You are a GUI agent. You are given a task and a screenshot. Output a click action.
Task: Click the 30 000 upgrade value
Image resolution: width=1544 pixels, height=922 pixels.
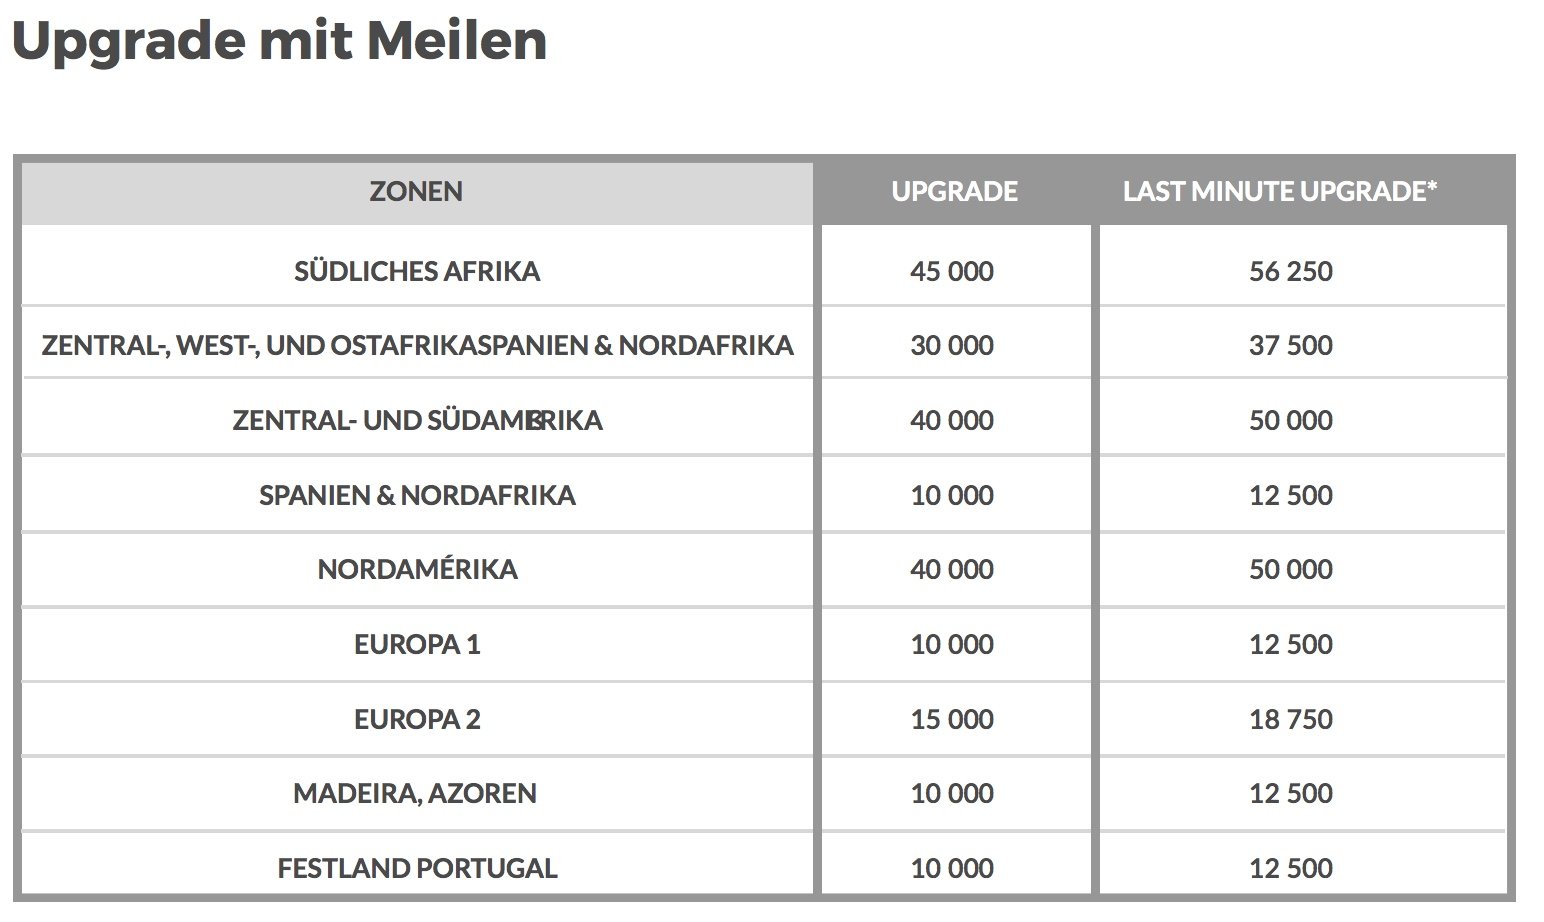click(952, 345)
